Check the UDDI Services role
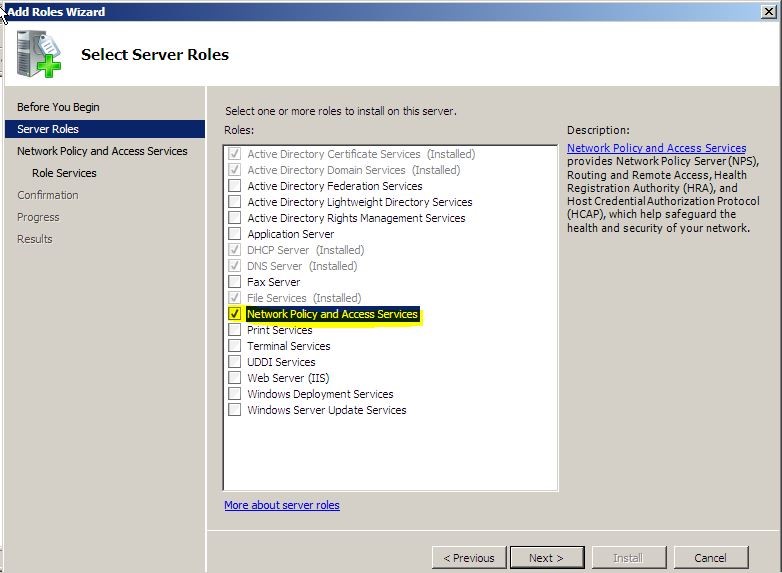 pos(234,362)
